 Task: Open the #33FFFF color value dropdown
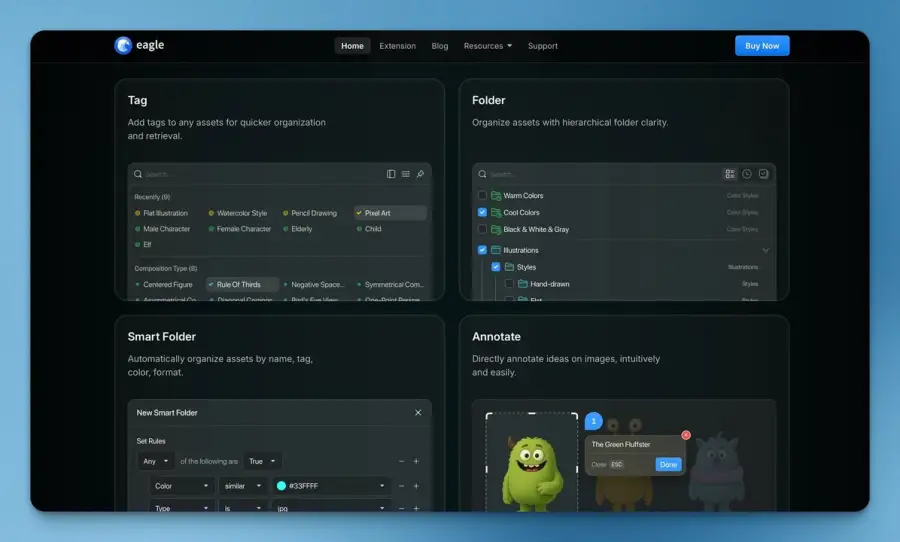point(331,486)
